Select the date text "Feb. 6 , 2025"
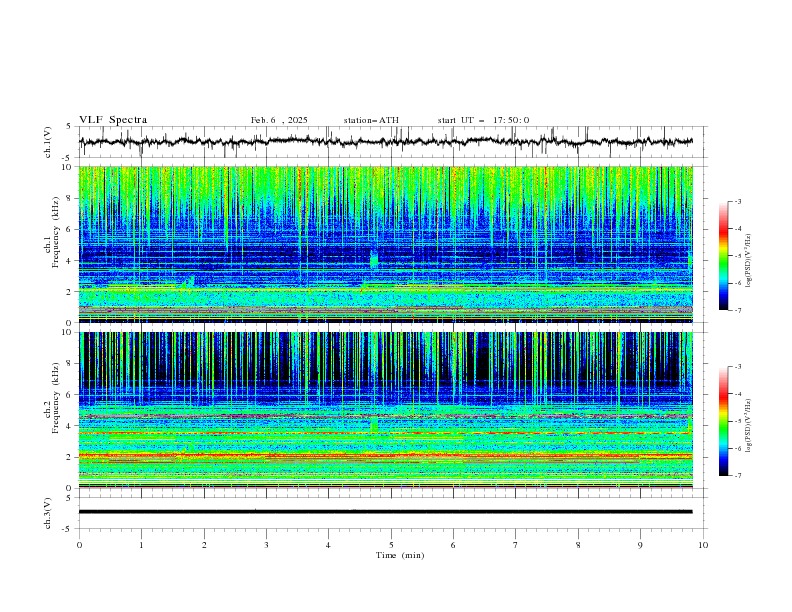The height and width of the screenshot is (612, 792). tap(279, 120)
